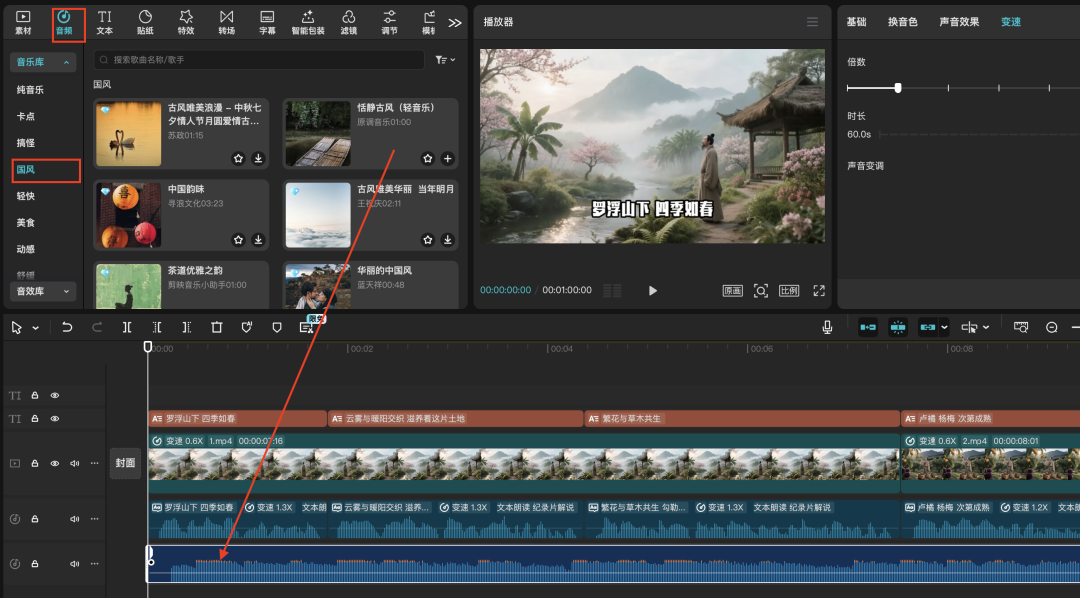Toggle the main track magnet snapping

pos(867,327)
